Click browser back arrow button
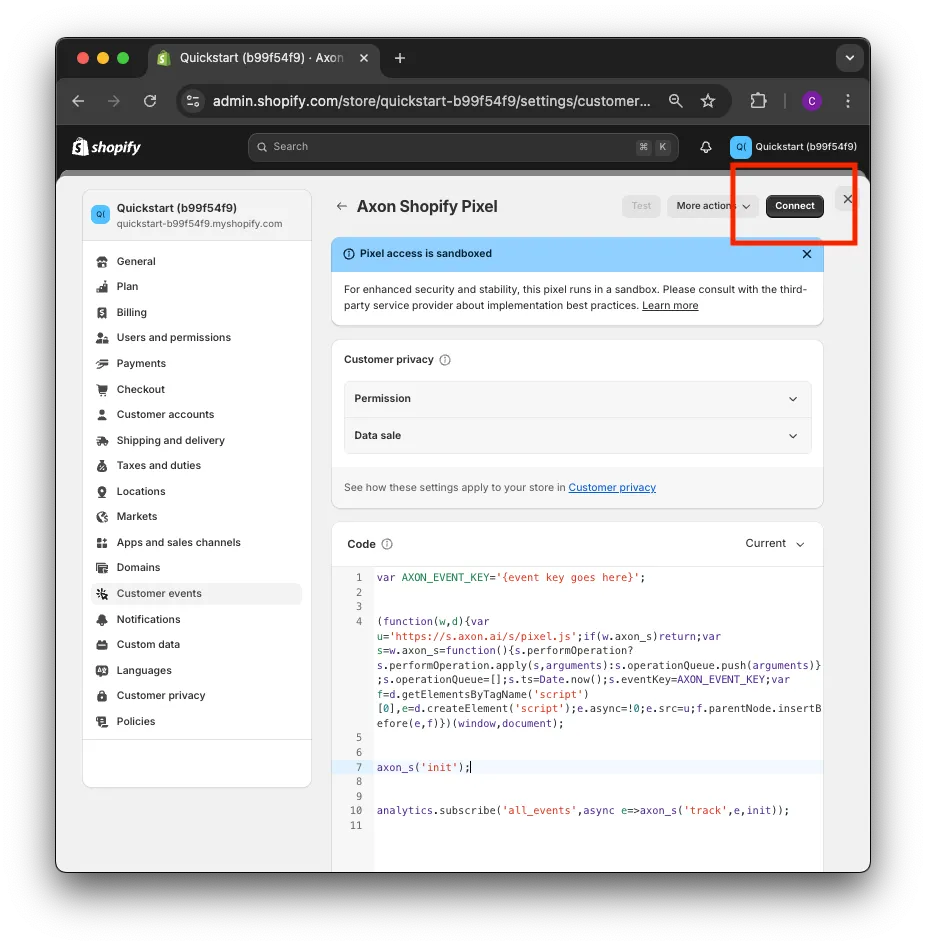The width and height of the screenshot is (926, 946). (78, 101)
